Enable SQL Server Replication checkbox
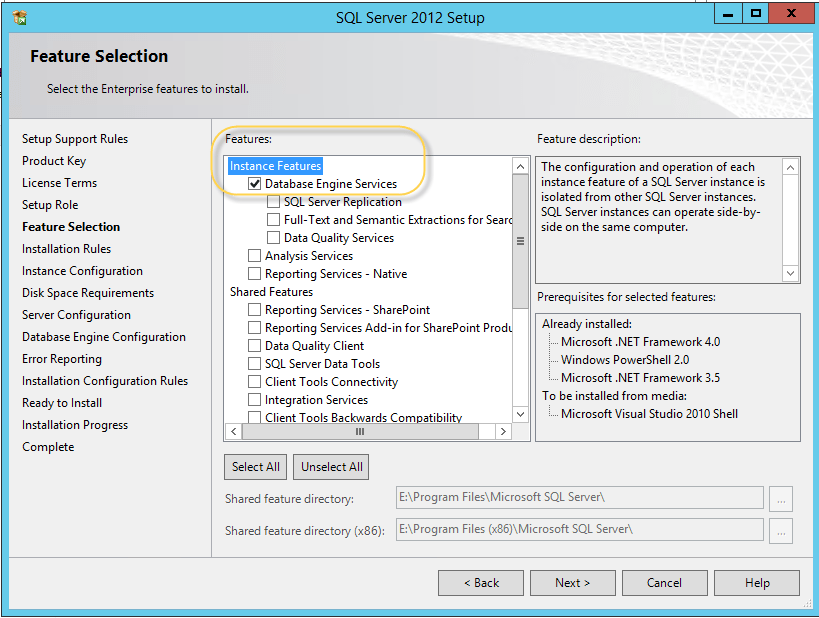The height and width of the screenshot is (618, 819). (274, 202)
